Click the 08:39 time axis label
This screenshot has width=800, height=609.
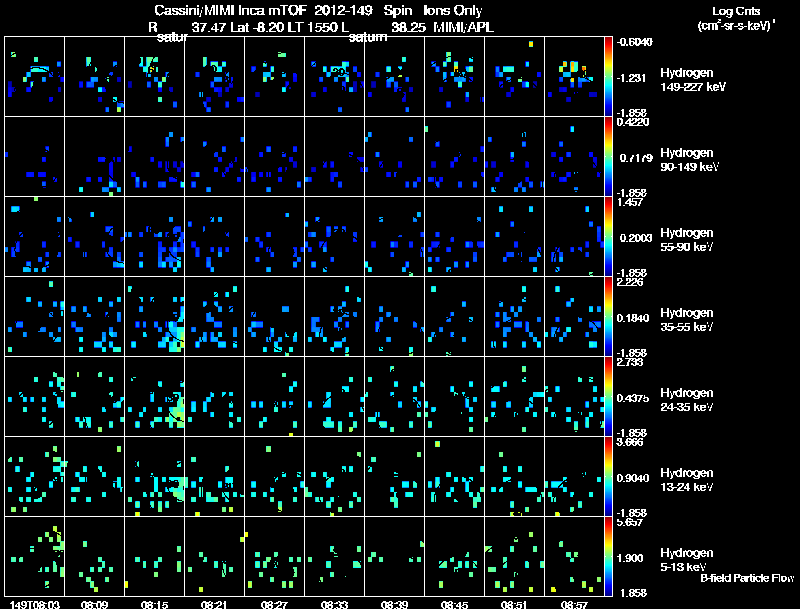point(394,604)
